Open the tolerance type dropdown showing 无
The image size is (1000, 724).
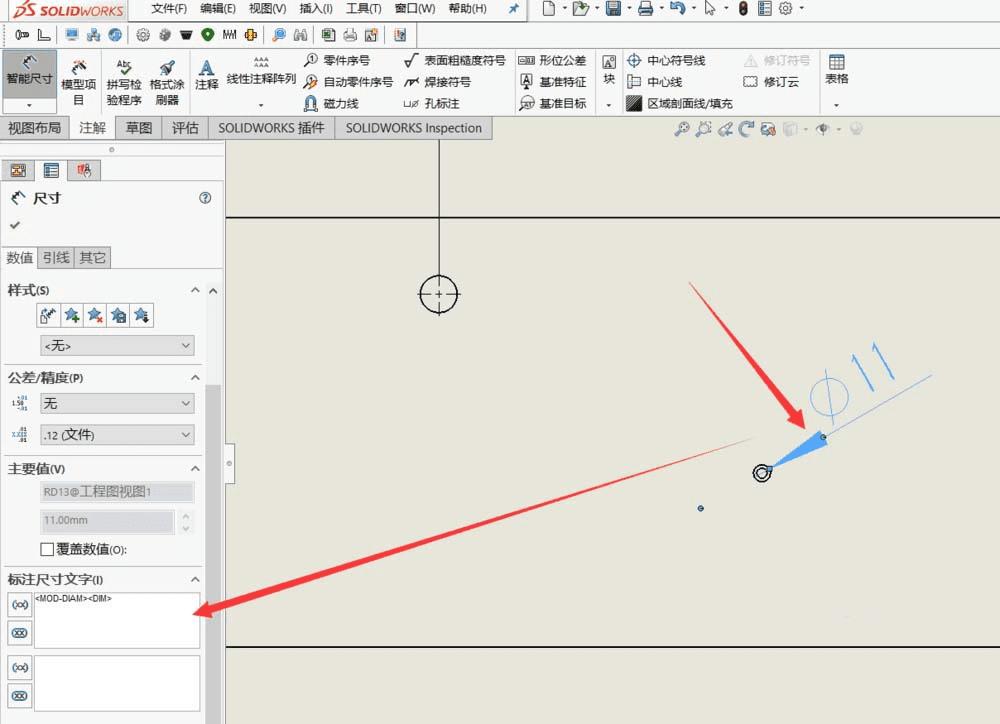[x=116, y=403]
